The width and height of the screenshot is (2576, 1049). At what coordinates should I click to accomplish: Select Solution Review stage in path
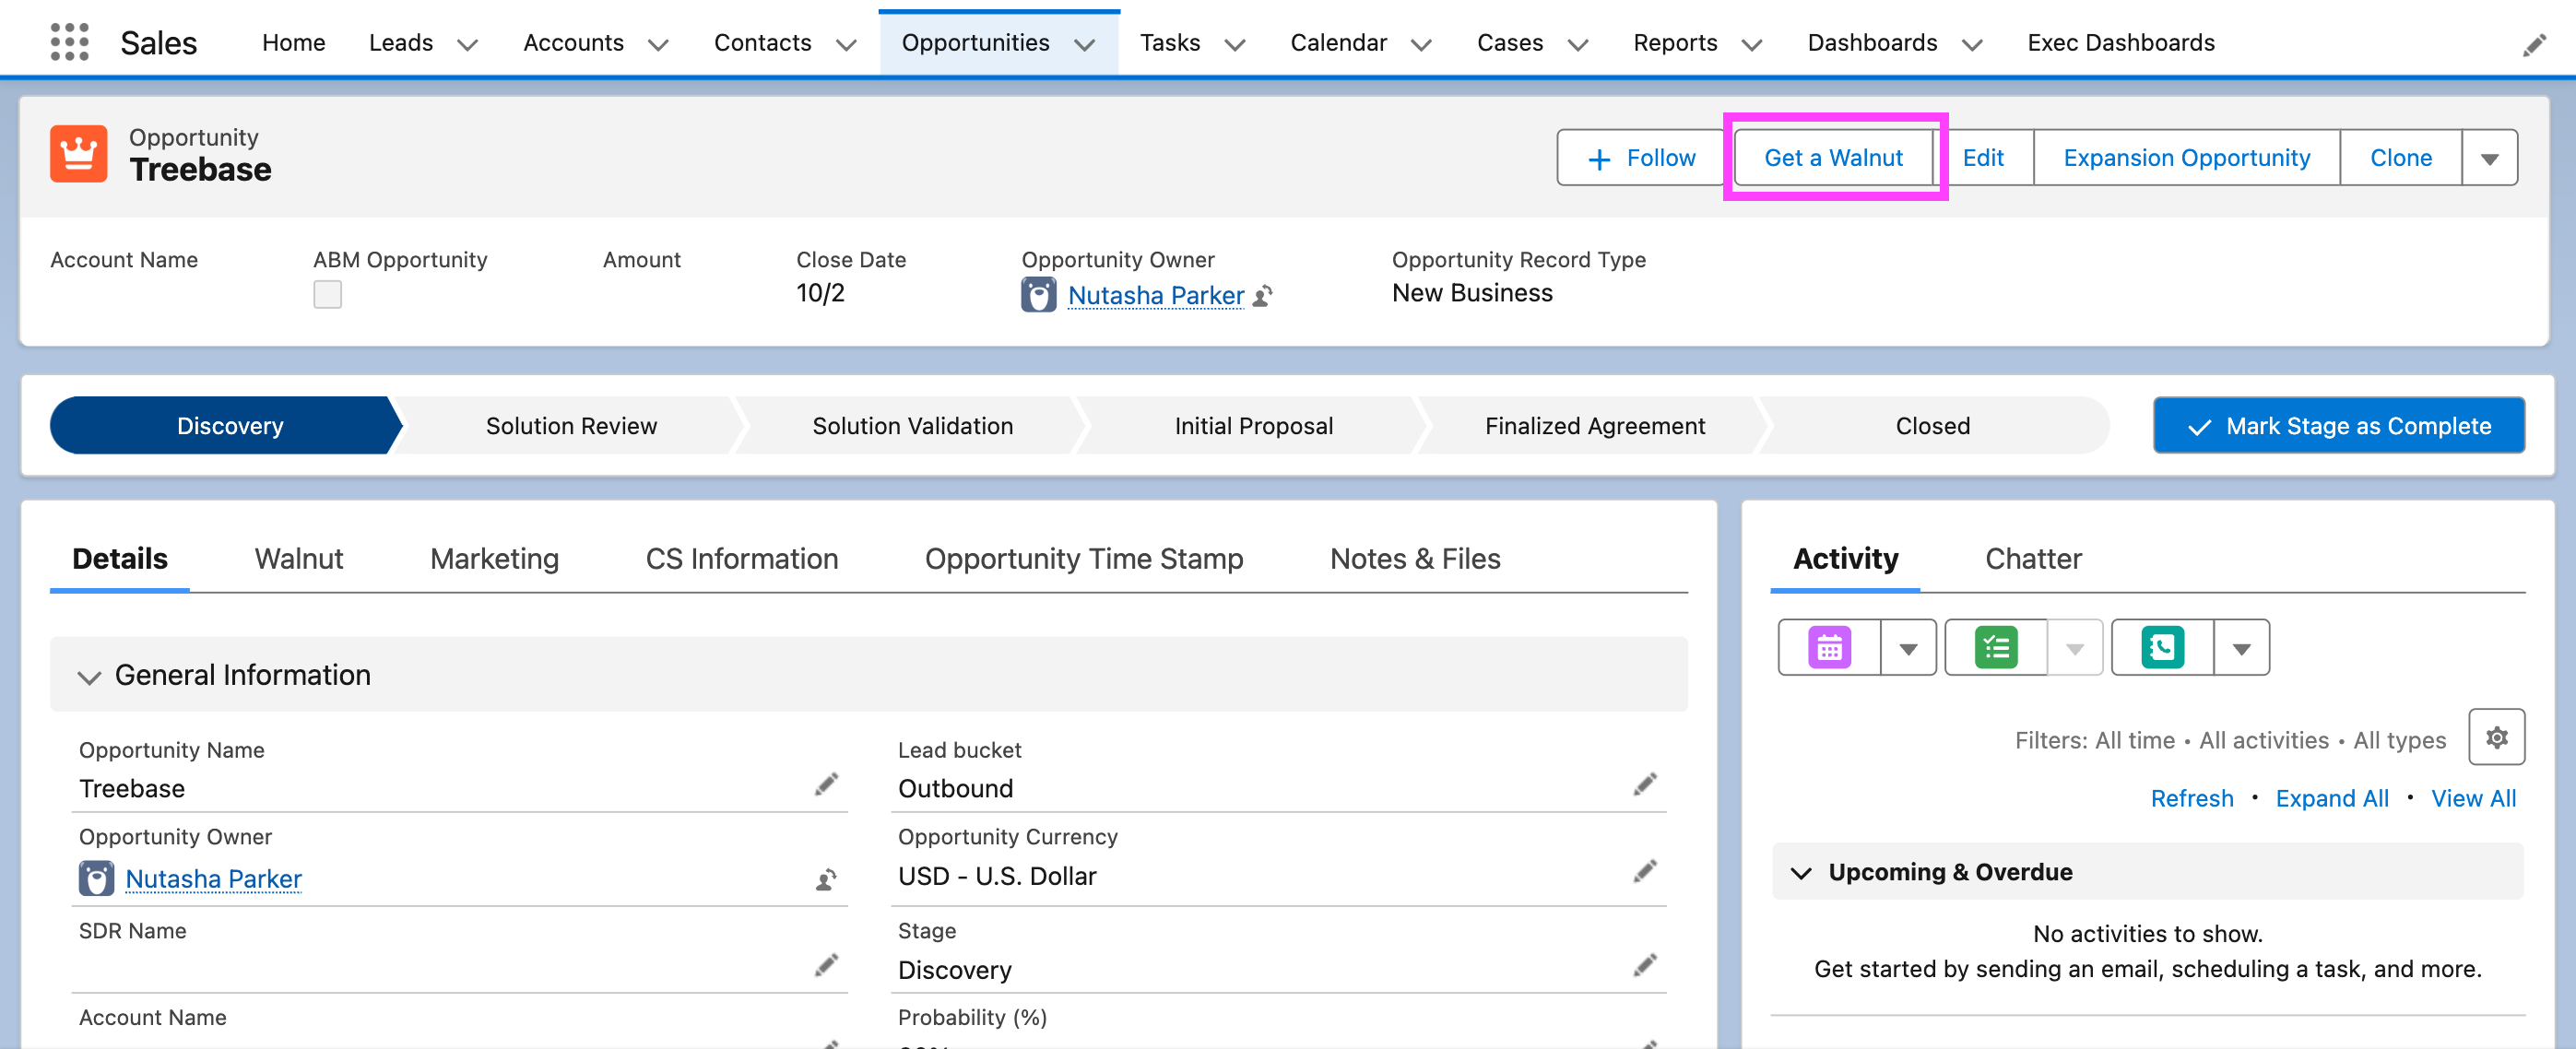tap(571, 426)
